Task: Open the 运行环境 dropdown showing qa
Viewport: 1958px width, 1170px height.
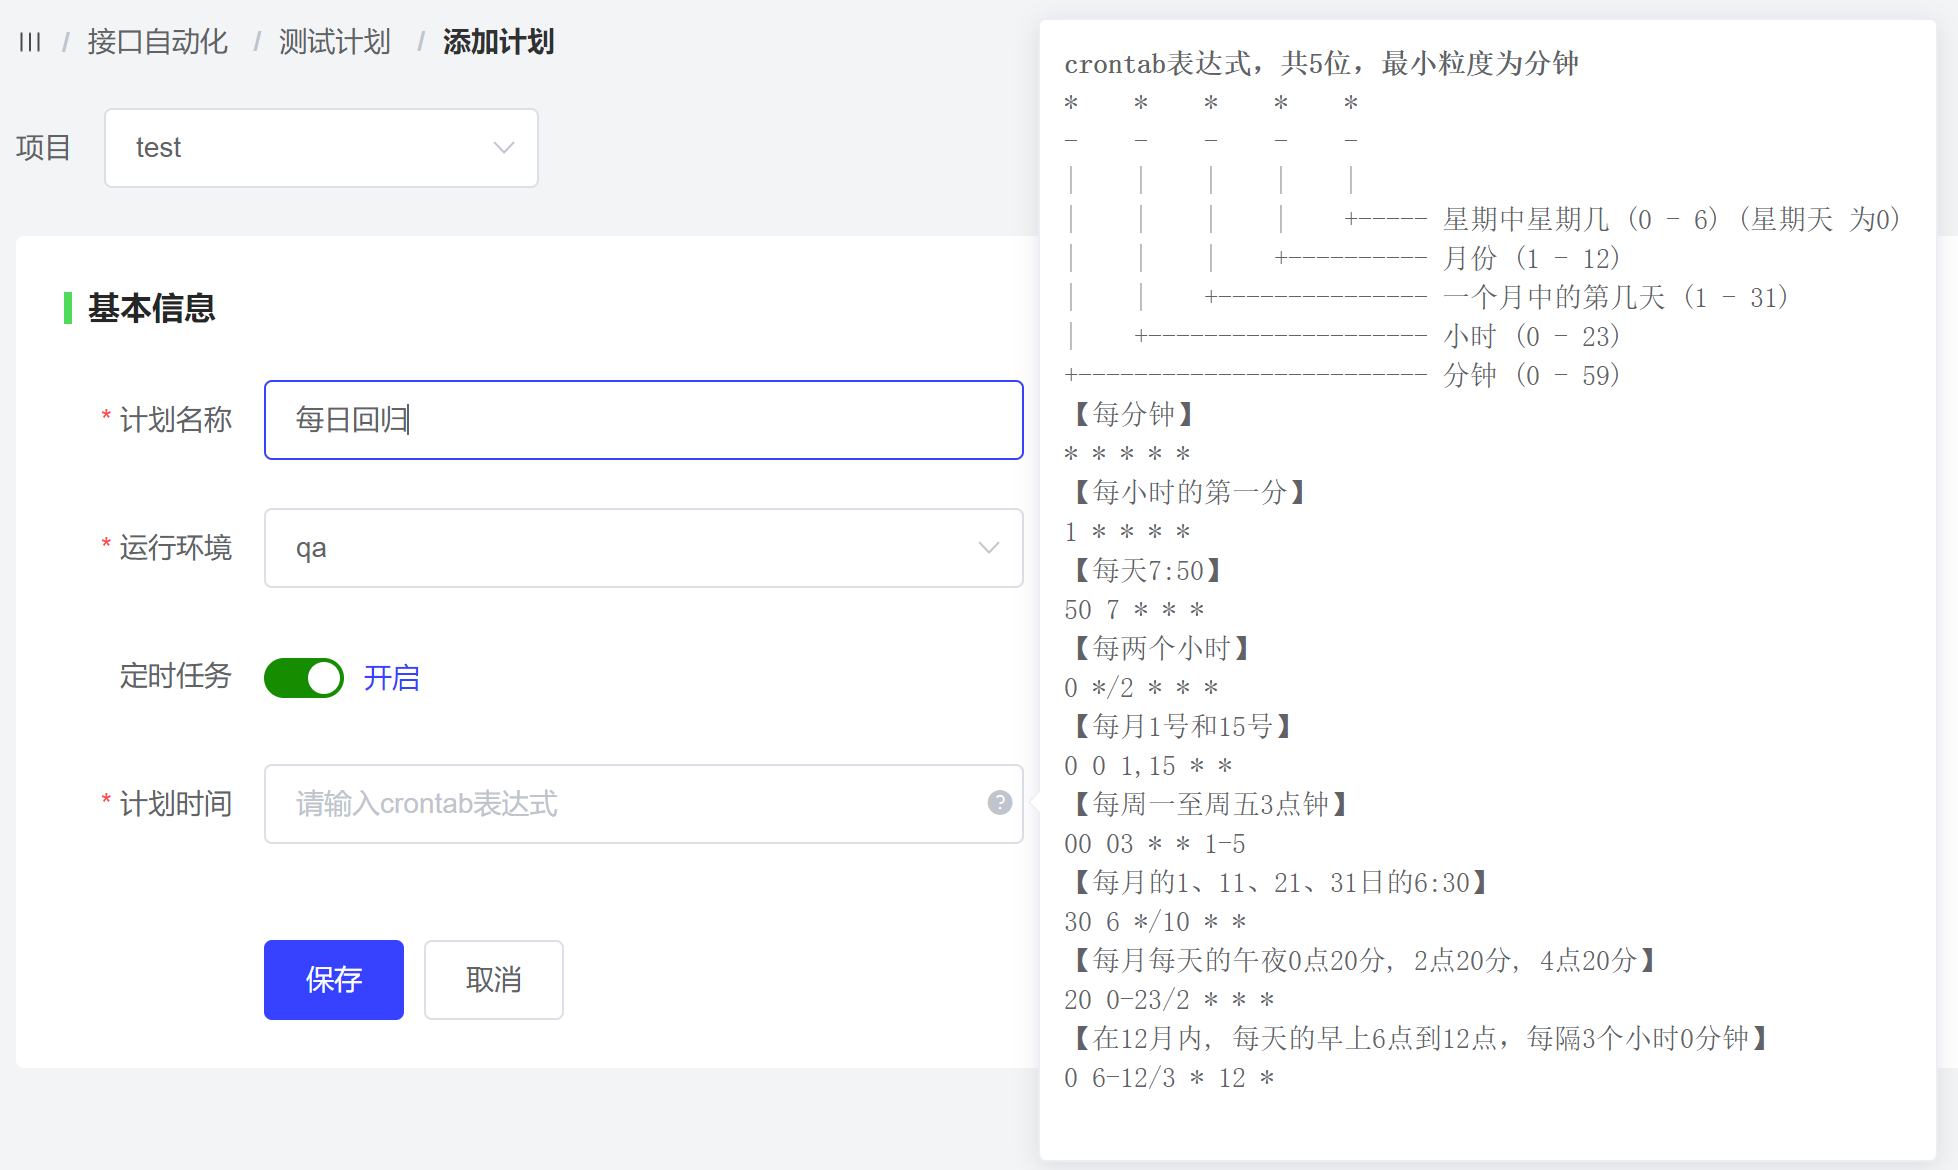Action: click(644, 548)
